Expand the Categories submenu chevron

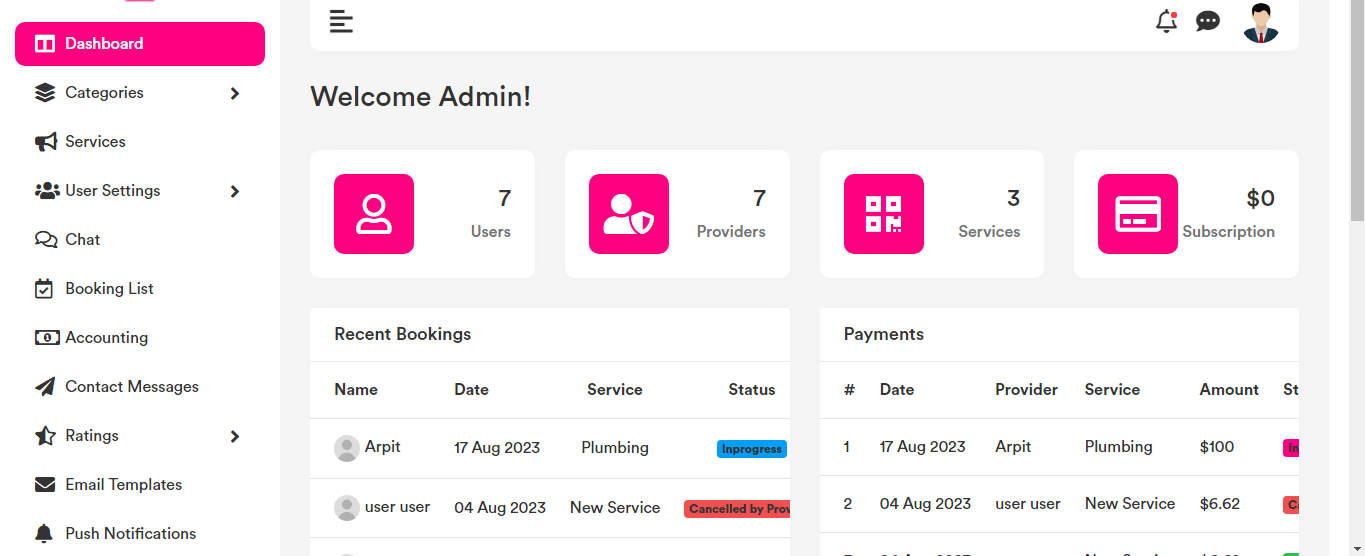tap(235, 93)
